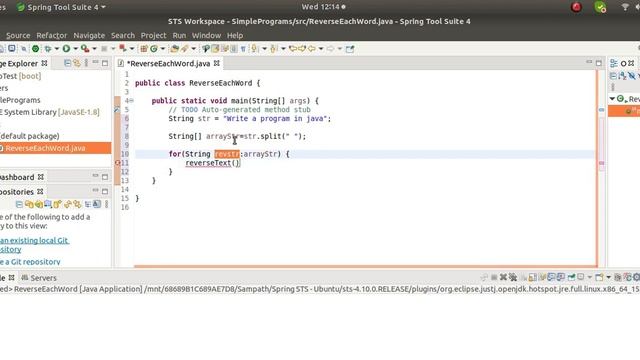Screen dimensions: 640x360
Task: Click Remove Launch (X) in Console toolbar
Action: 503,278
